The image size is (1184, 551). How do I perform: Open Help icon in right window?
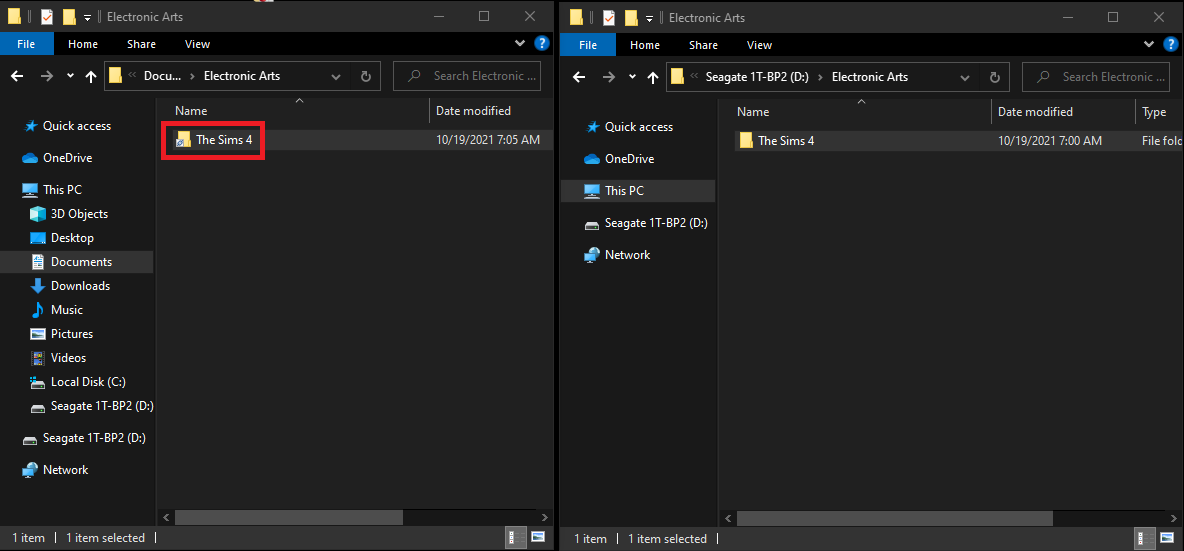(x=1170, y=44)
